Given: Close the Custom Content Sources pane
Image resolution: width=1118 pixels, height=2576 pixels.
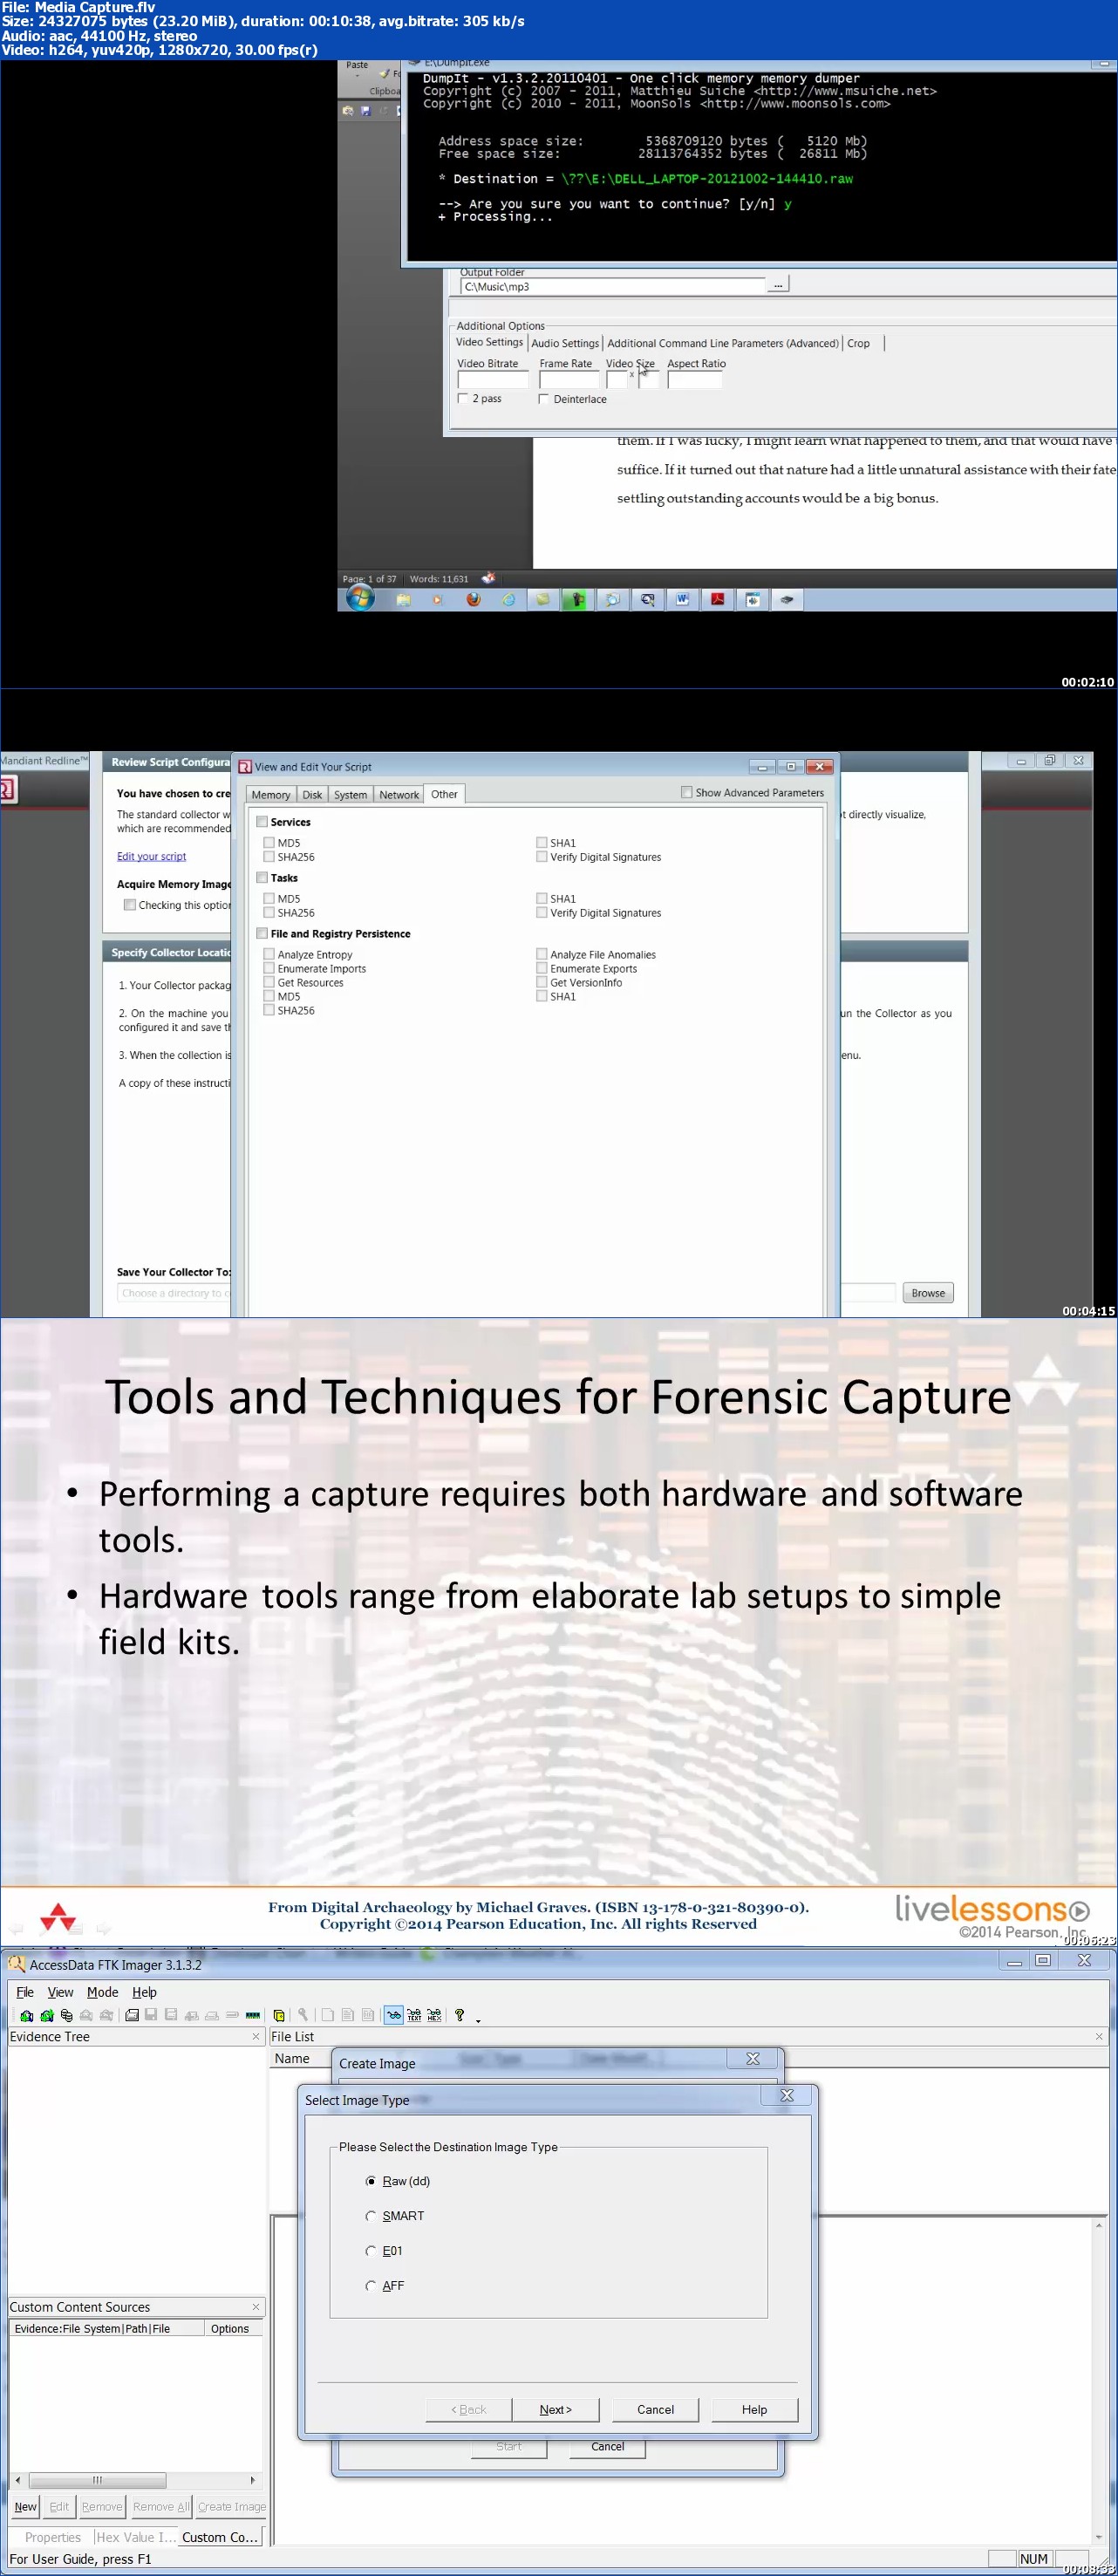Looking at the screenshot, I should point(256,2306).
